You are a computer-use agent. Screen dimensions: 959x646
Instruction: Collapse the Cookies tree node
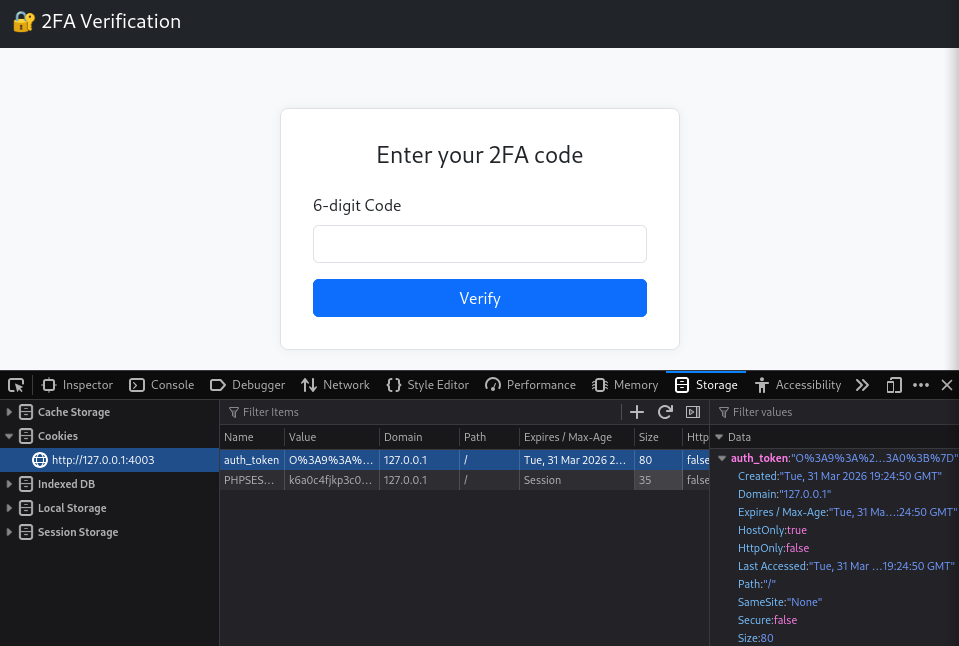pos(9,436)
